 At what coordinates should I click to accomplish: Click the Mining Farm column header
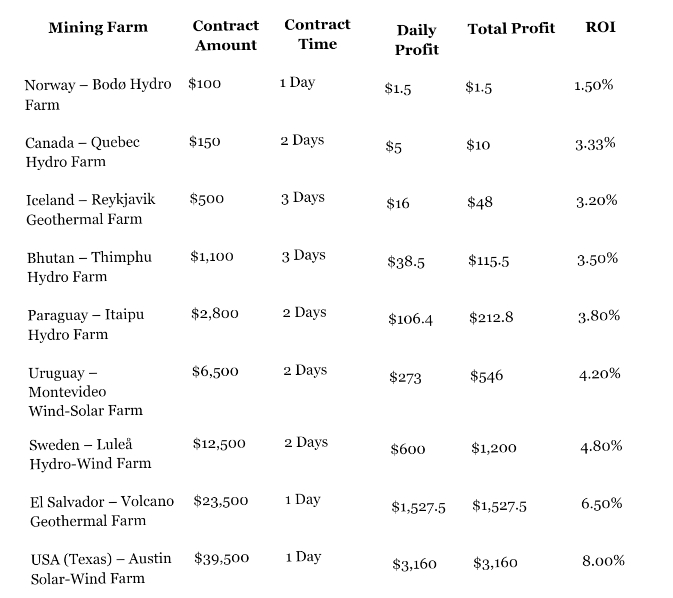(98, 28)
